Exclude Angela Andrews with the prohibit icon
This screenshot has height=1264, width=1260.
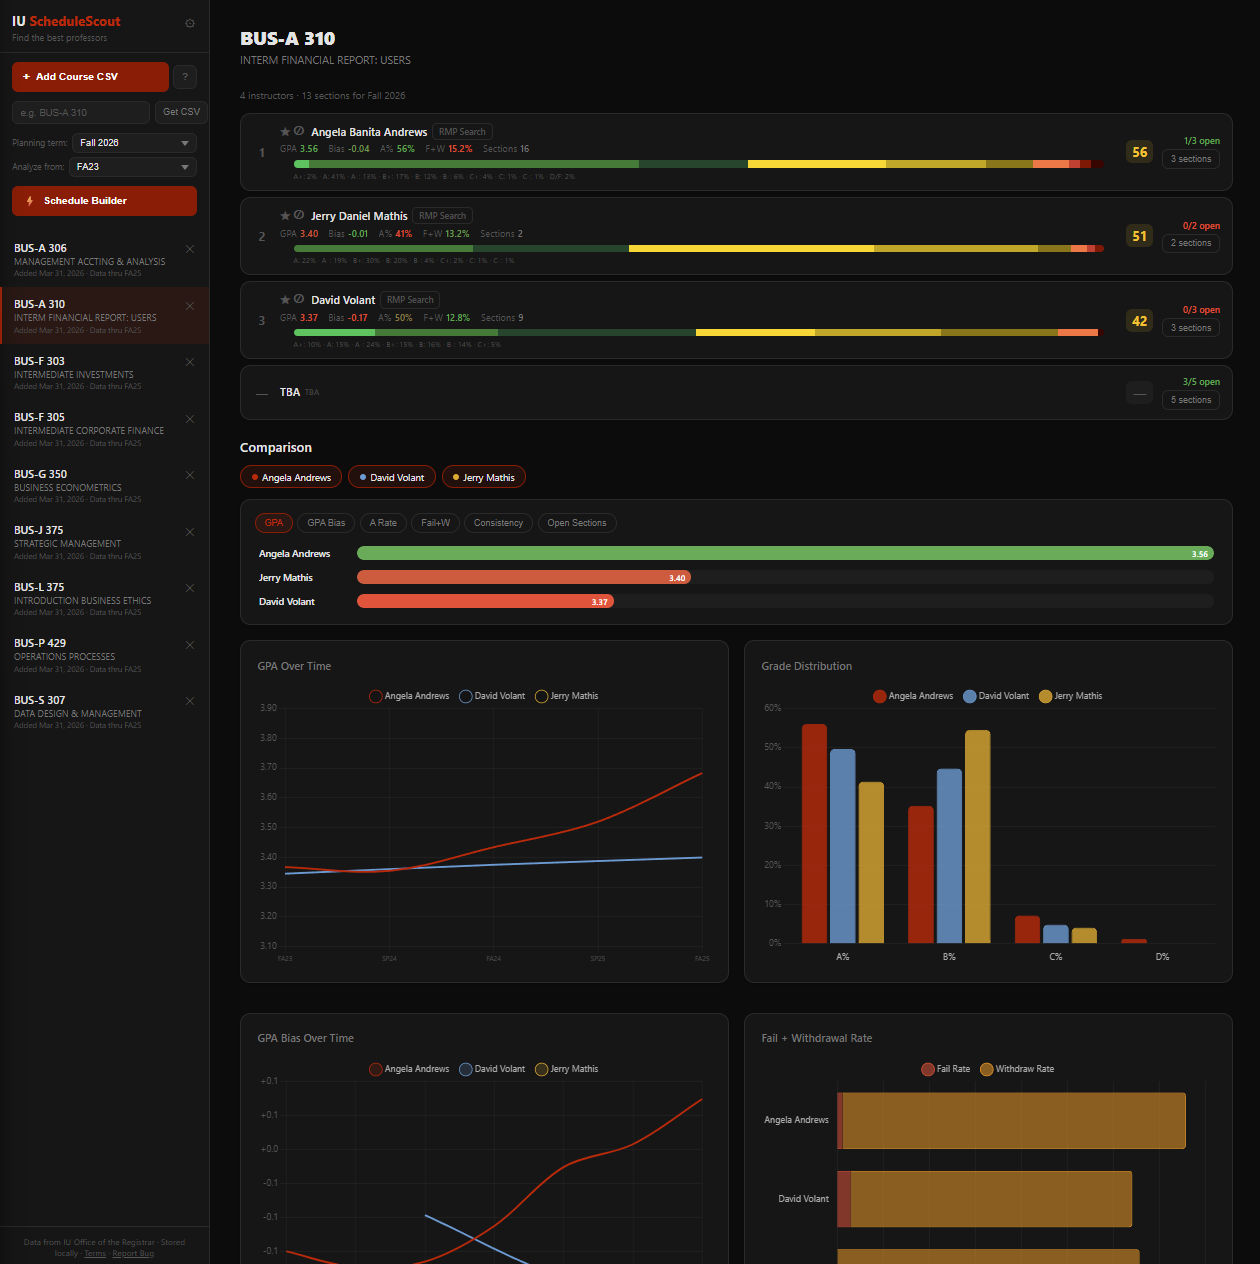pos(298,131)
